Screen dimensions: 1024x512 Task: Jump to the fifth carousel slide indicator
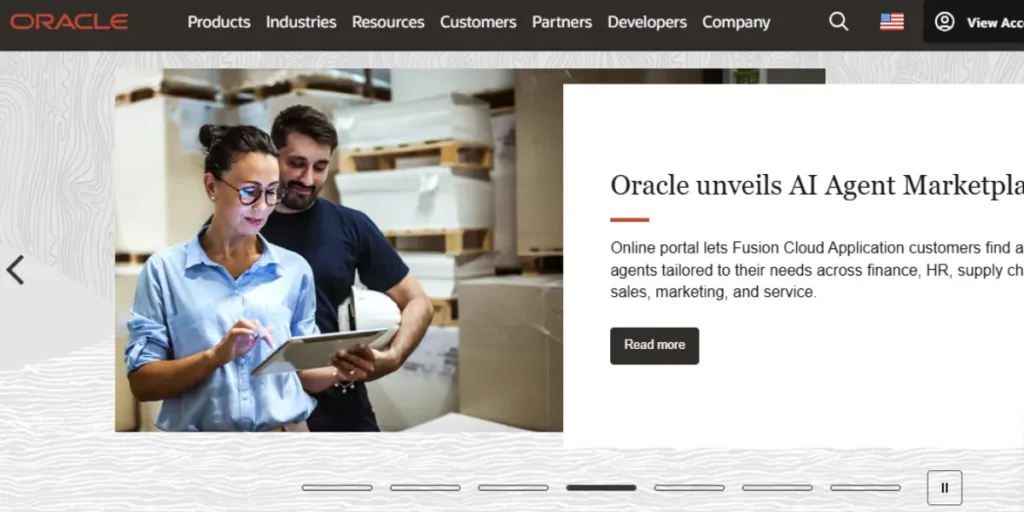tap(689, 488)
